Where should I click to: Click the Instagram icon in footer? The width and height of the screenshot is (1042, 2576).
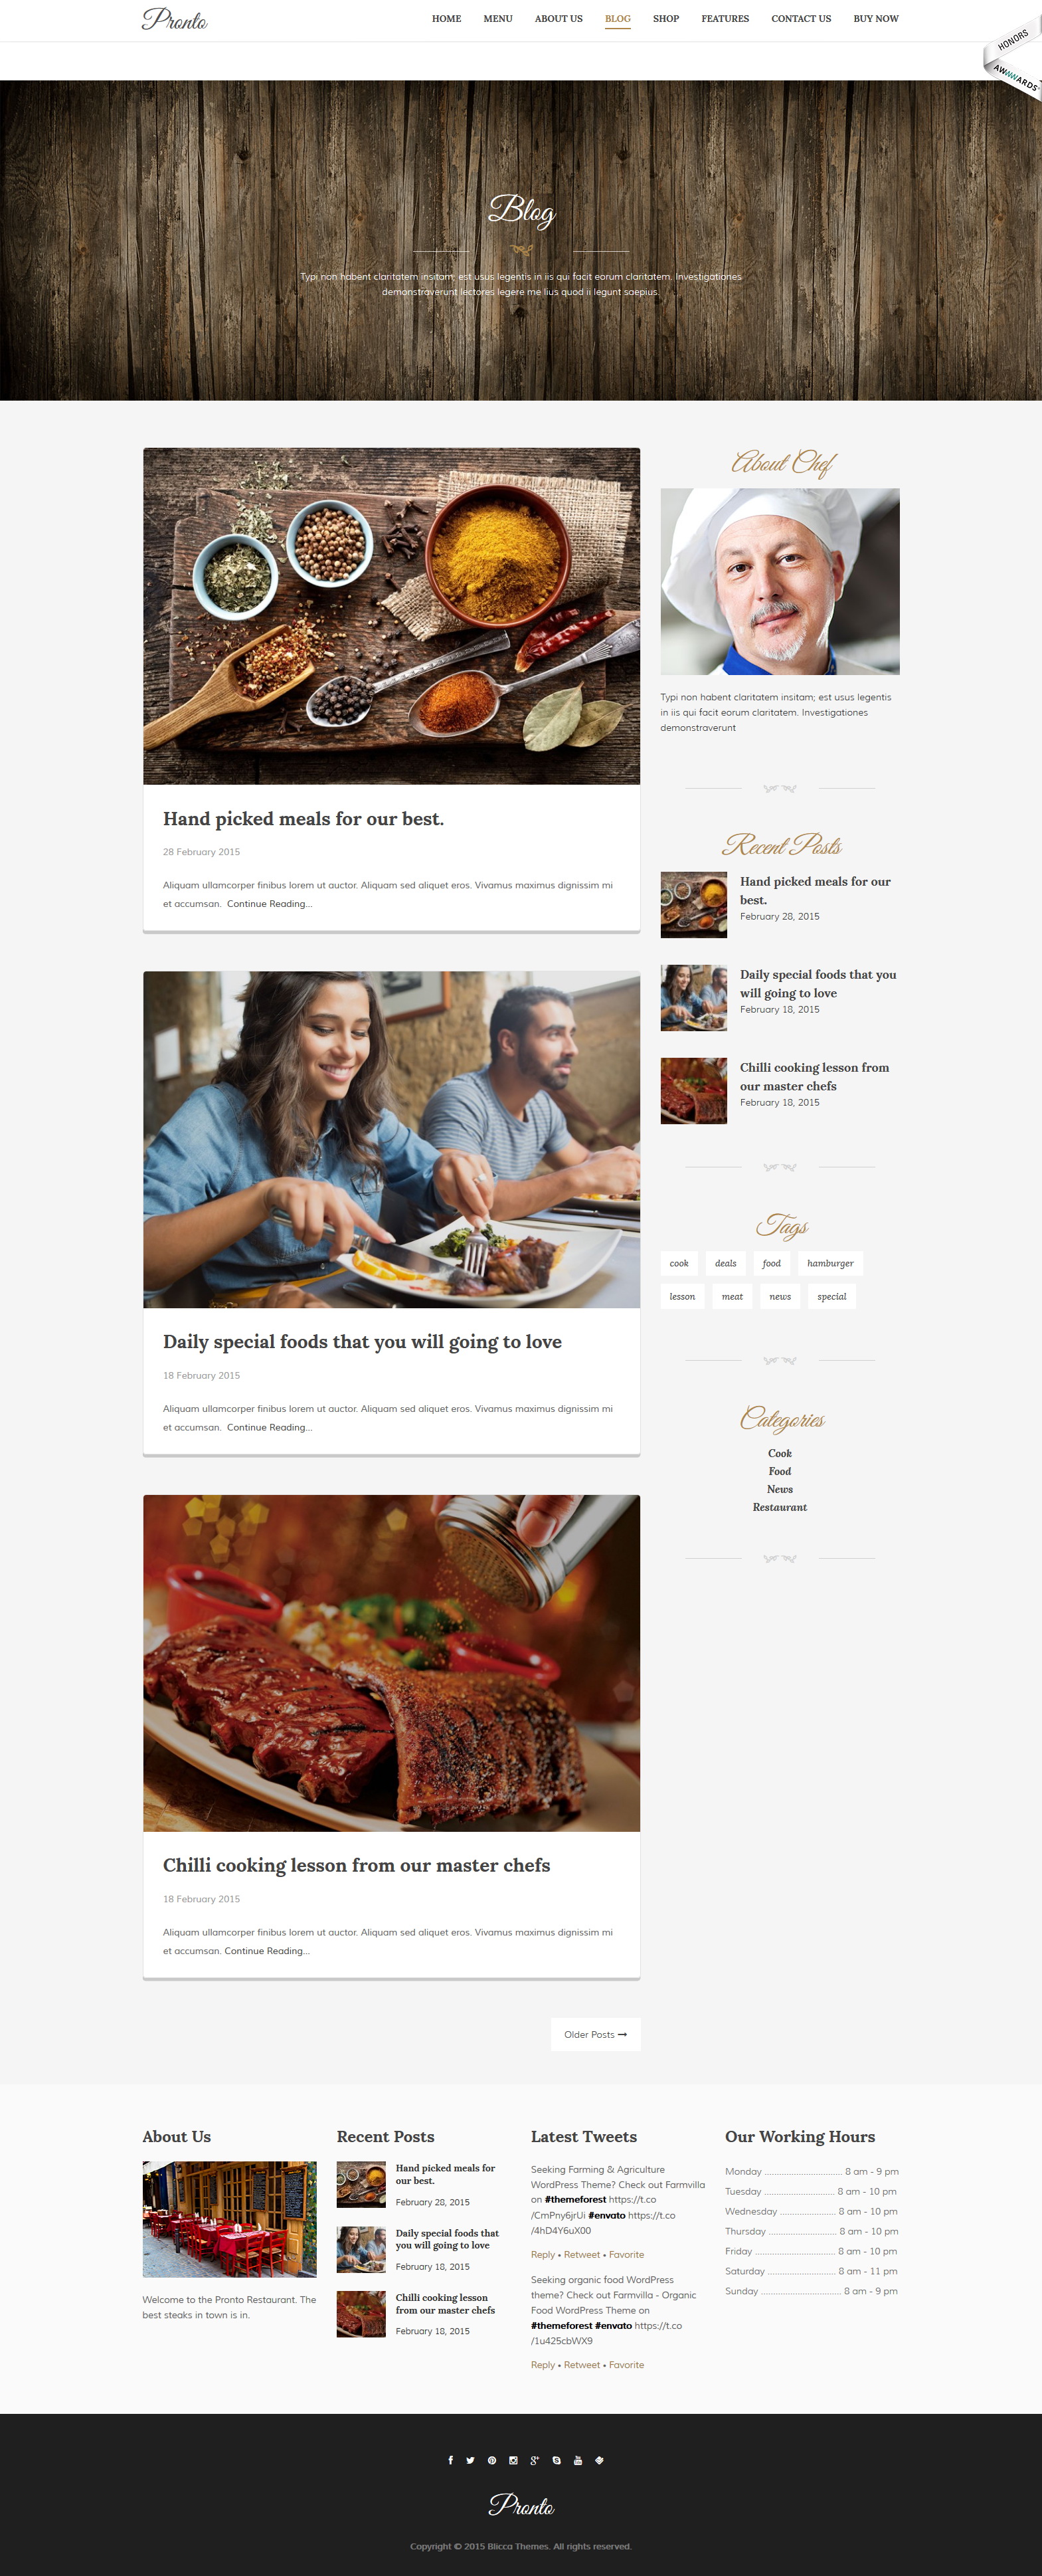point(513,2460)
